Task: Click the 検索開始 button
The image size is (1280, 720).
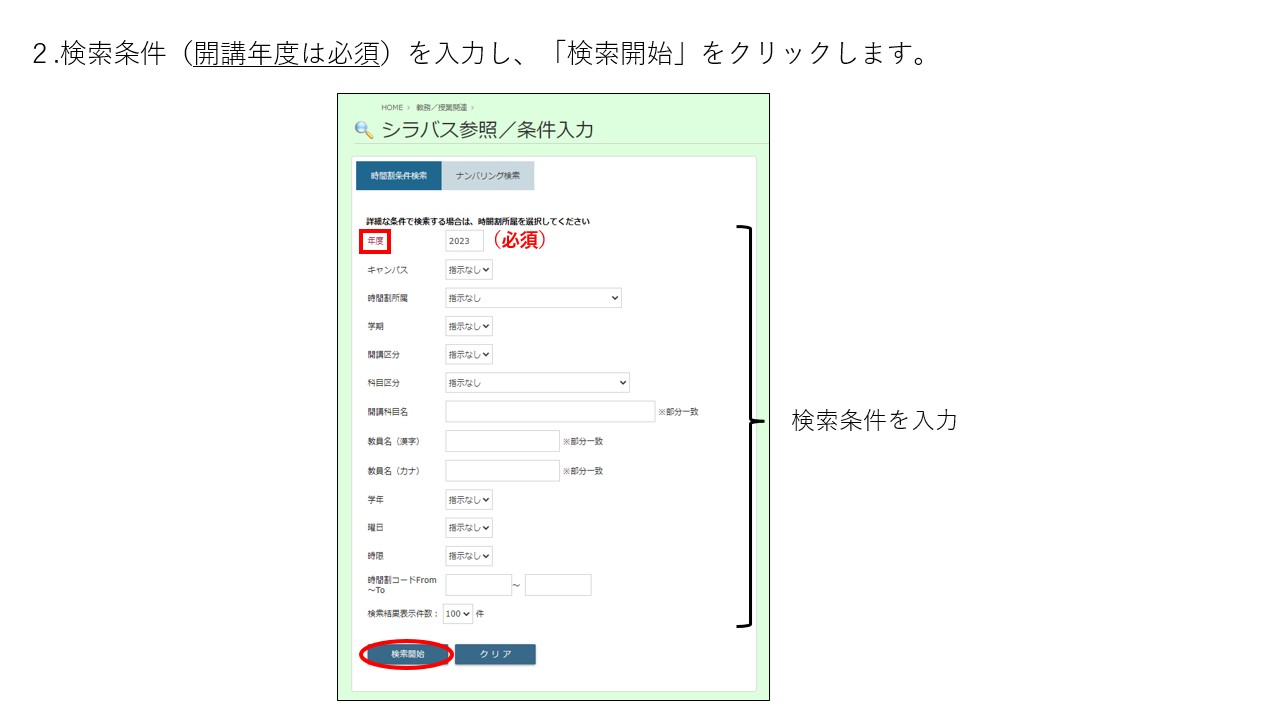Action: (408, 654)
